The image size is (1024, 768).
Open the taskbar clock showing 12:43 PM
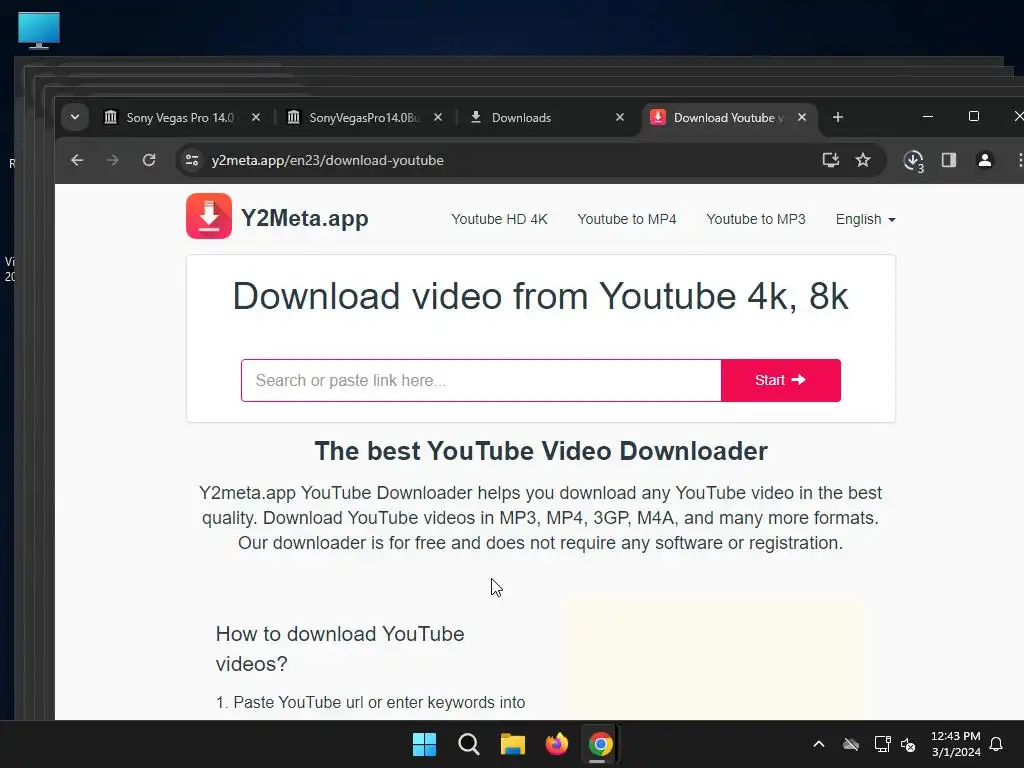956,744
